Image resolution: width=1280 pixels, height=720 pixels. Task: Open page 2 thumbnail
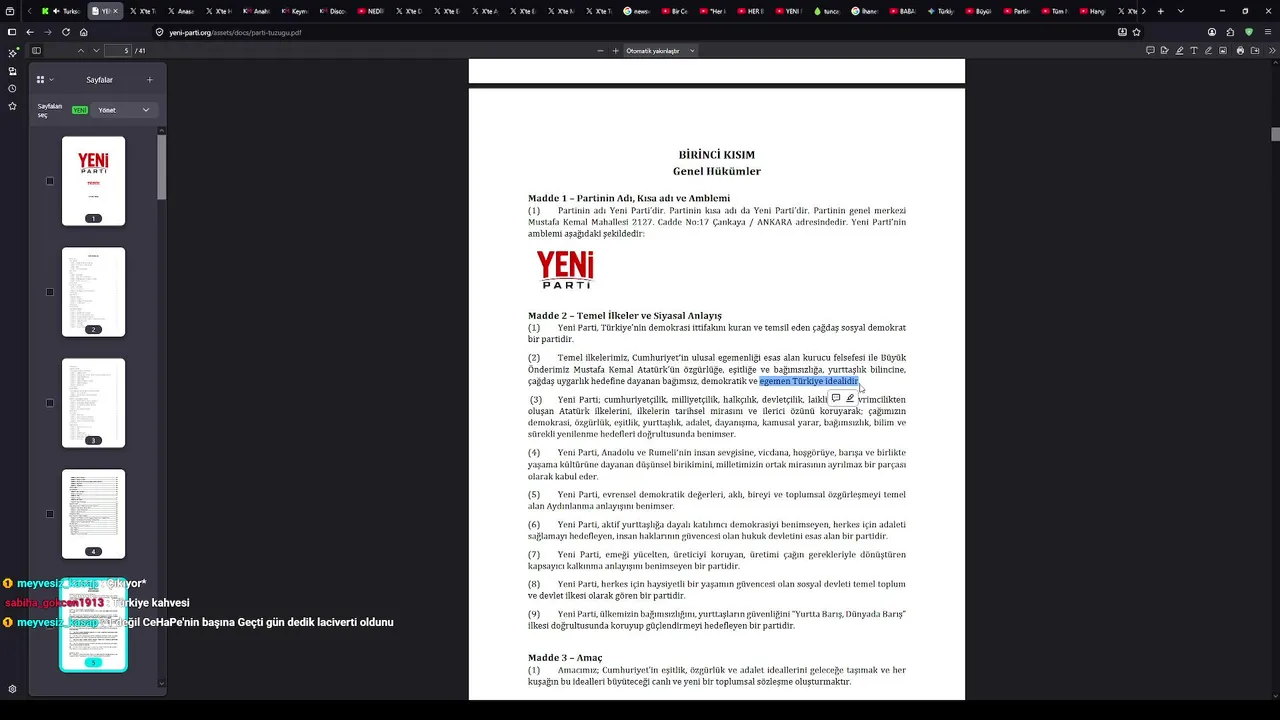pos(93,292)
